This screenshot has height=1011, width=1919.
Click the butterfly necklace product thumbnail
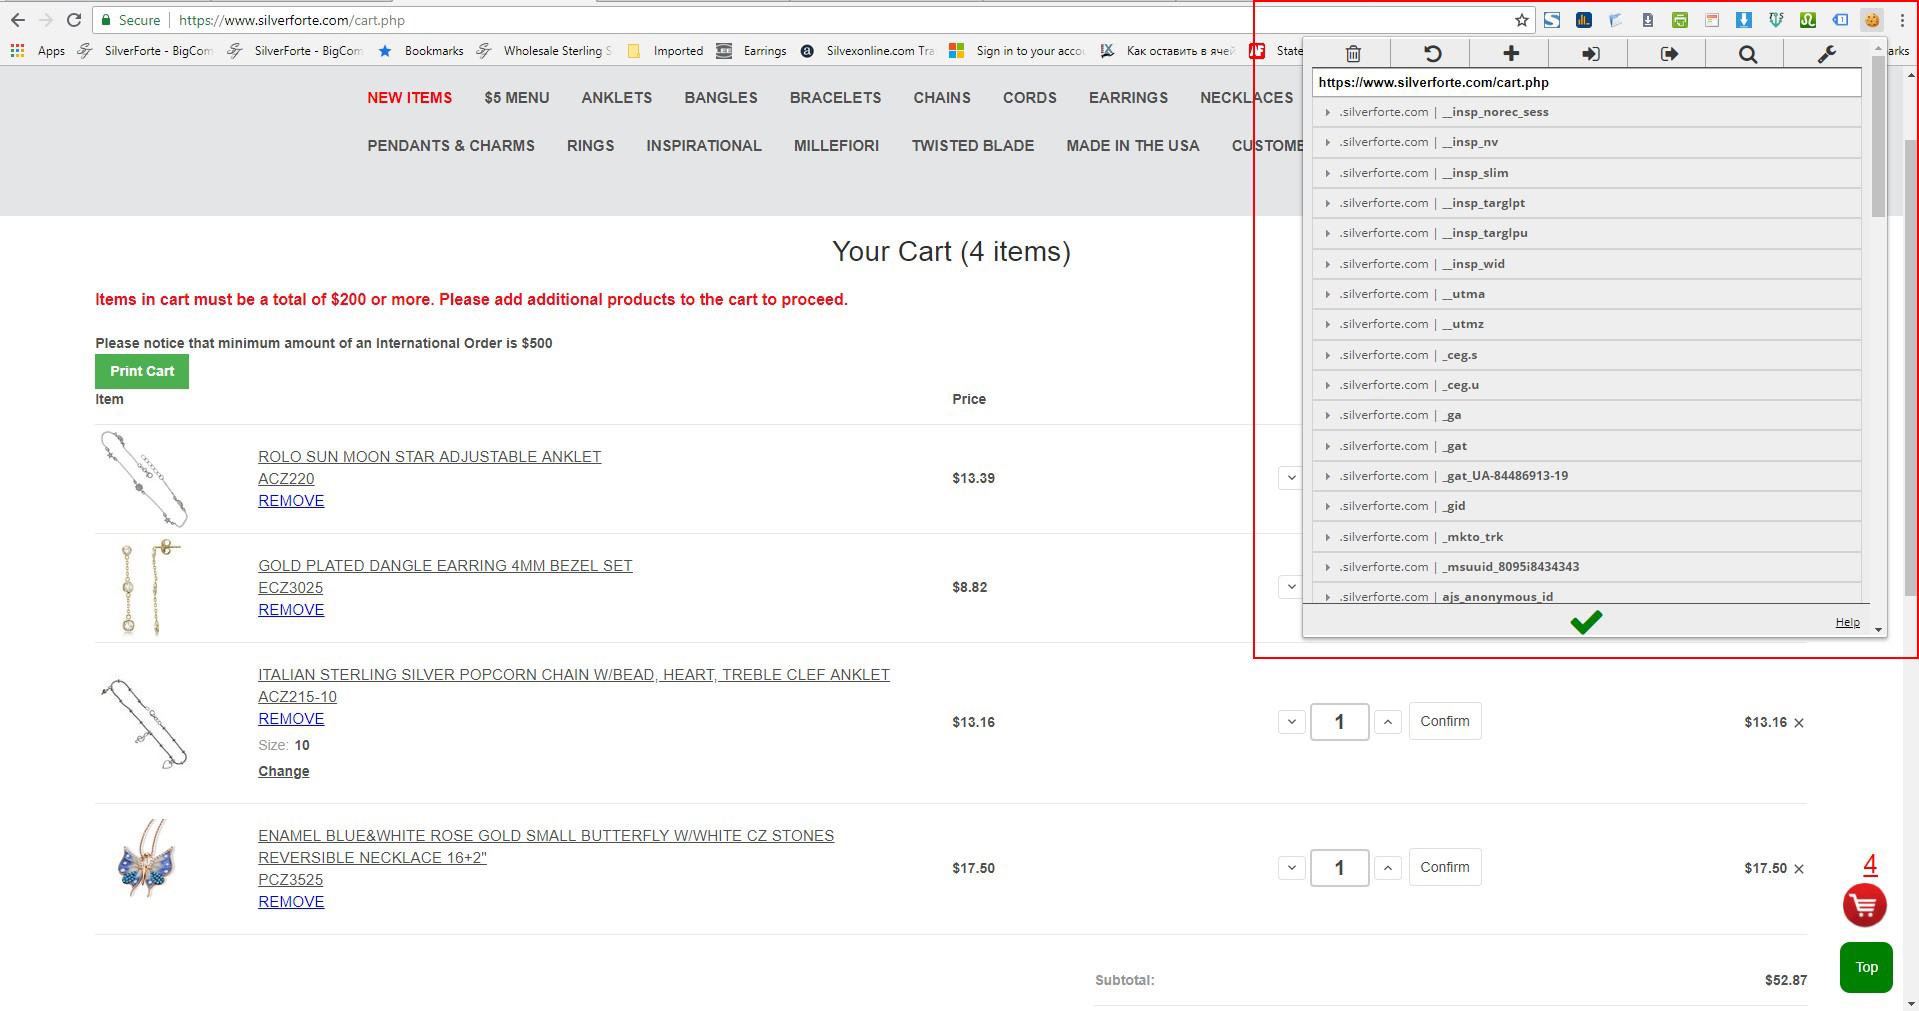[146, 859]
